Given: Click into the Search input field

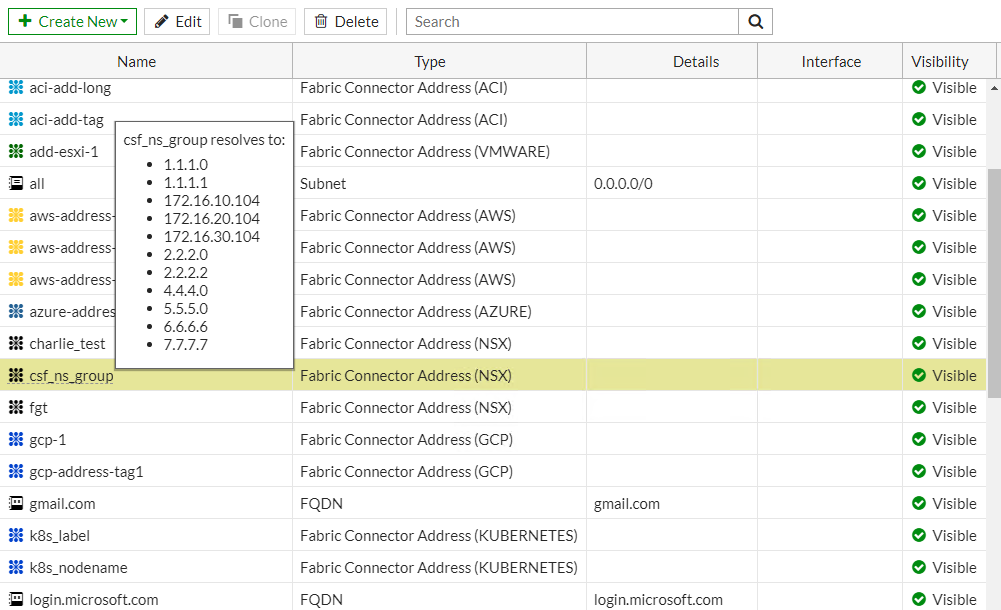Looking at the screenshot, I should point(572,22).
